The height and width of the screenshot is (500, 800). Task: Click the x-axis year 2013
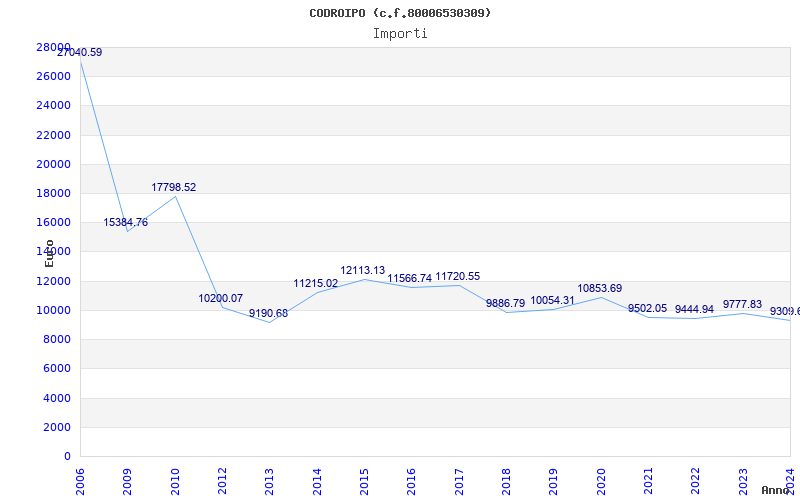click(x=270, y=482)
